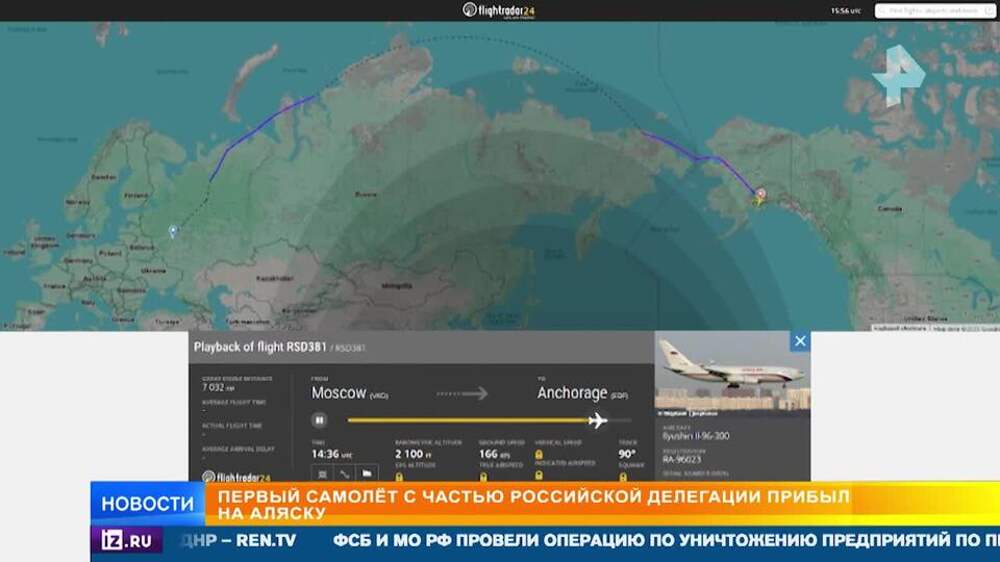The image size is (1000, 562).
Task: Click the 'НОВОСТИ' label on the news banner
Action: tap(147, 504)
